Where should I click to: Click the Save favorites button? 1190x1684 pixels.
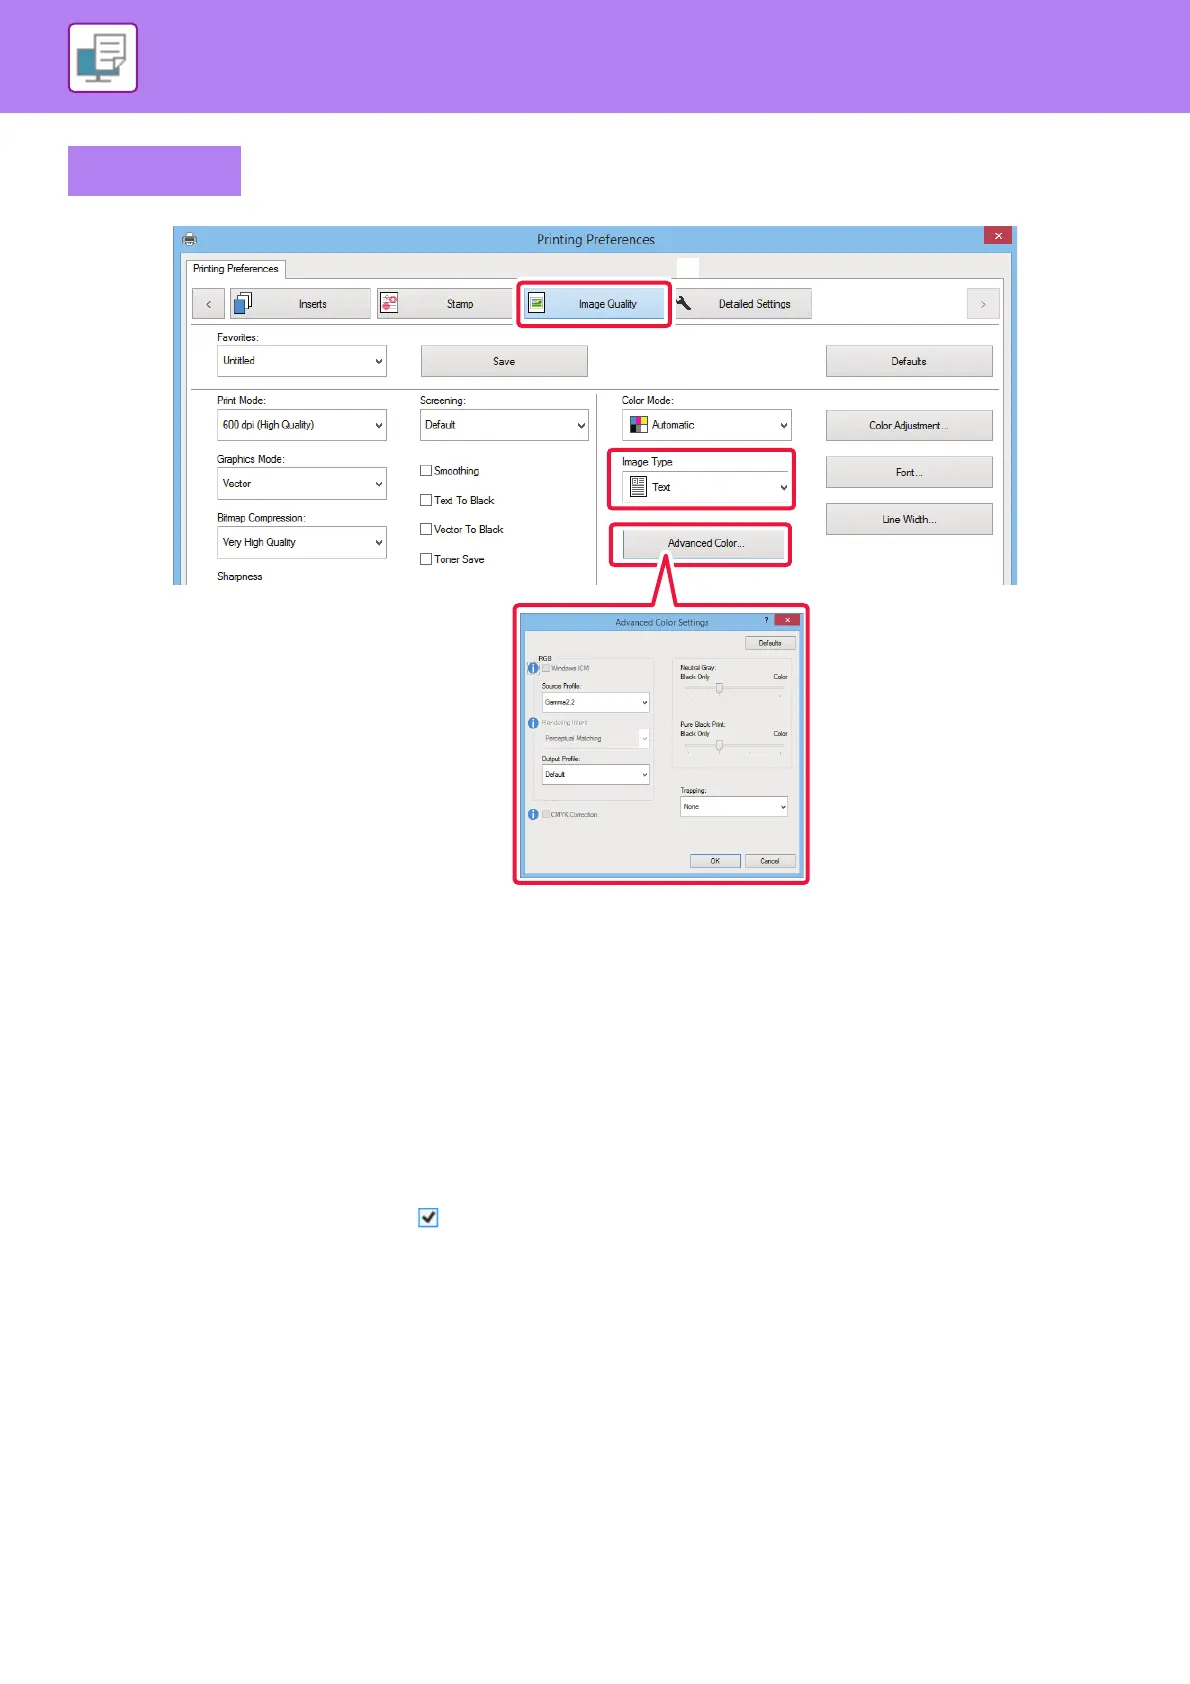coord(504,361)
